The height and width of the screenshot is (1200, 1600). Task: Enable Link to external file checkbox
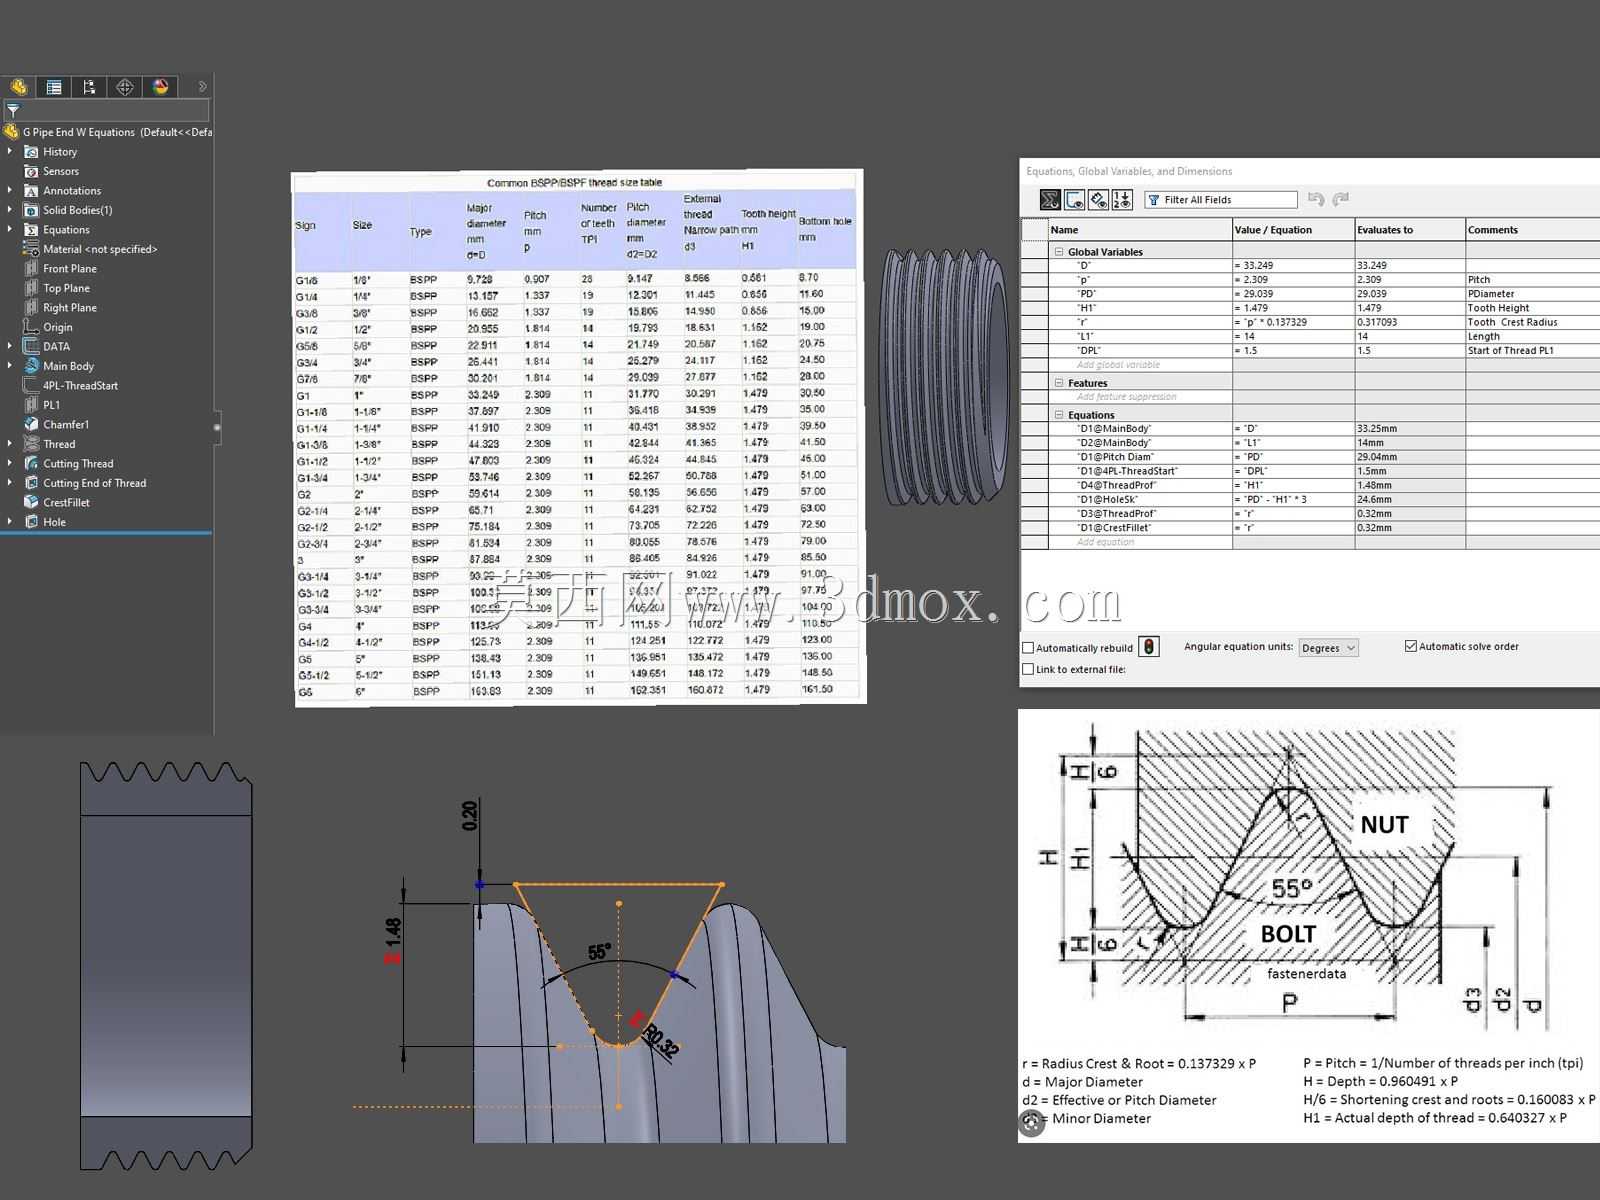coord(1028,669)
